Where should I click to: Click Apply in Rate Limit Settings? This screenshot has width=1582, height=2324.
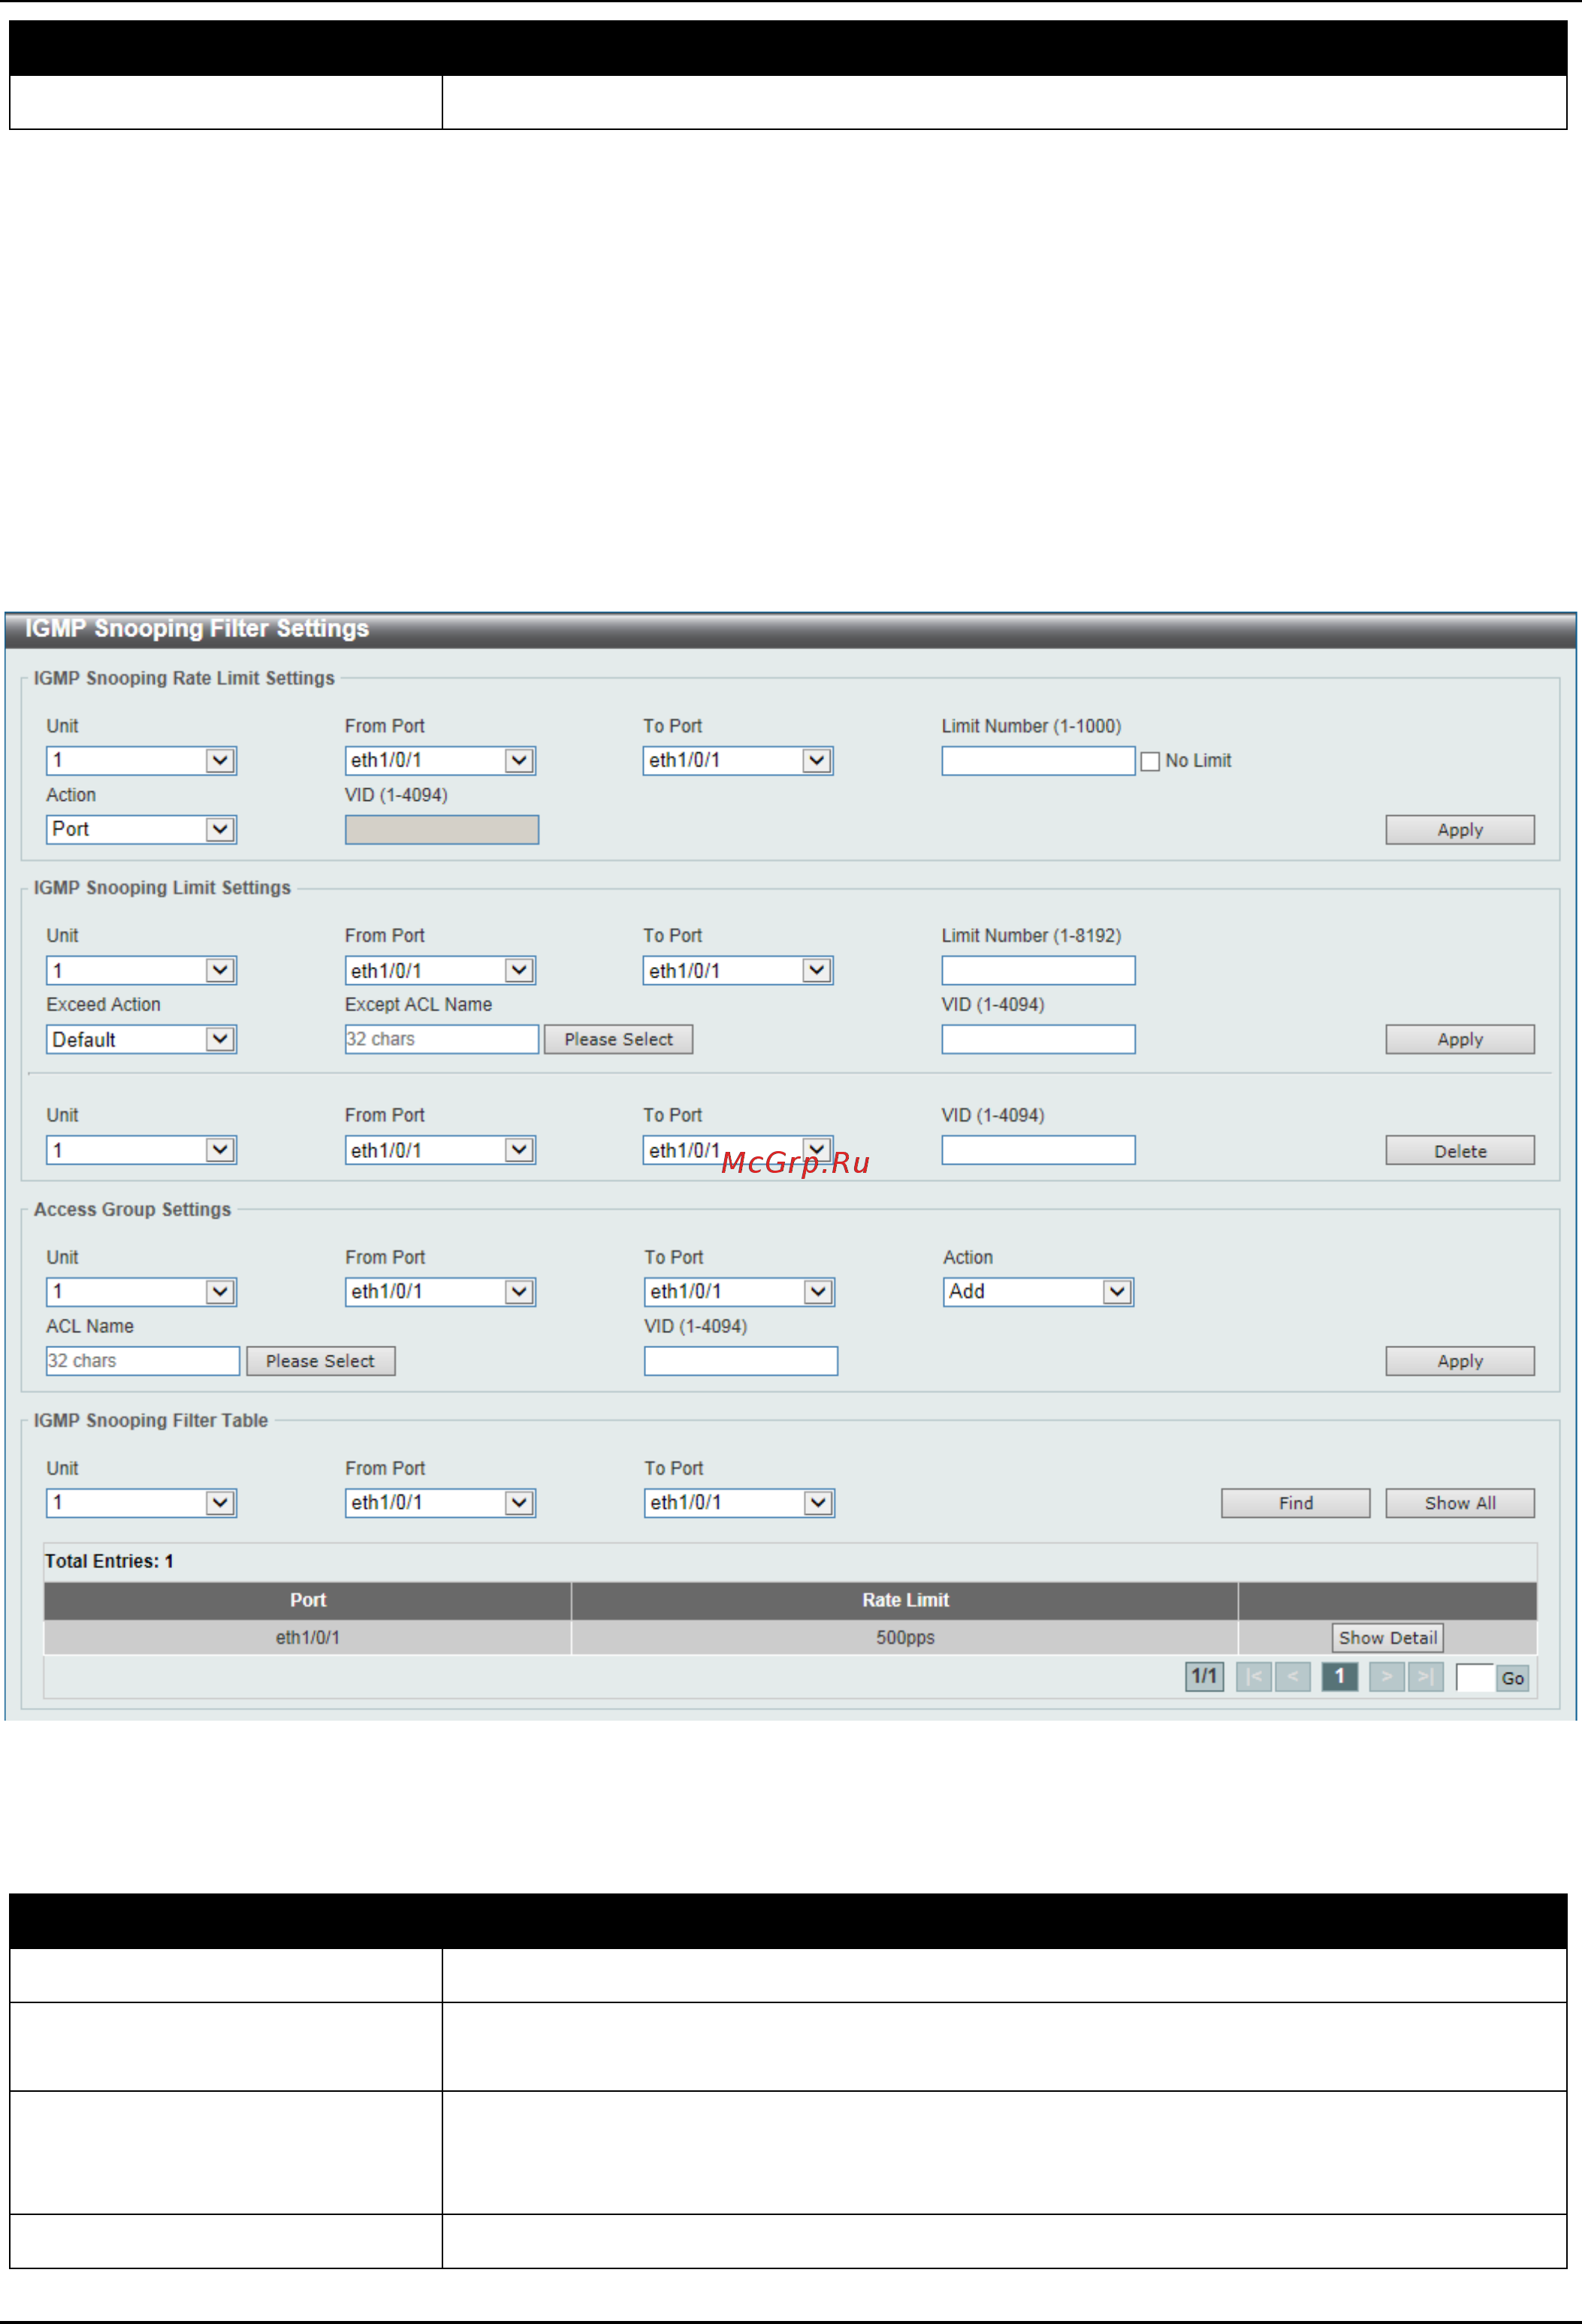(x=1460, y=829)
